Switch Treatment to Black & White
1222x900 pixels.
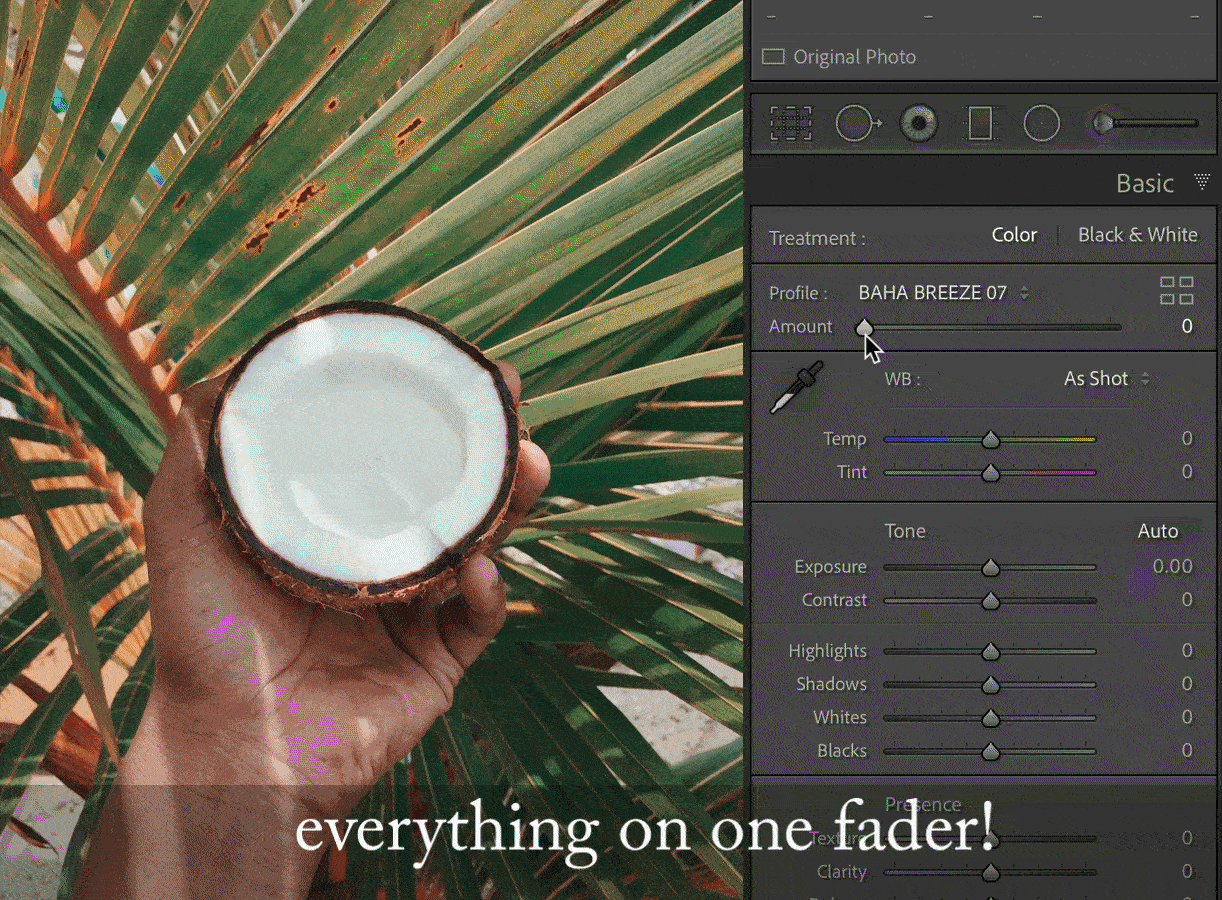(x=1137, y=235)
